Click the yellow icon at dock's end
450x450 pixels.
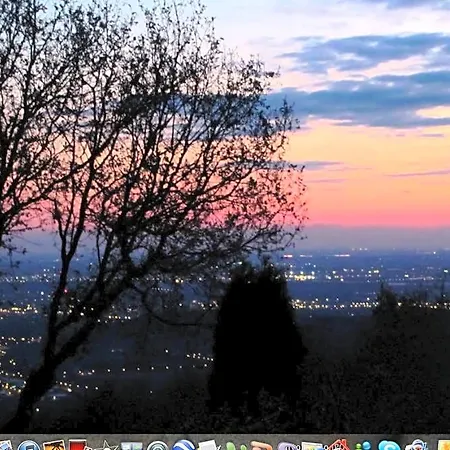[444, 445]
